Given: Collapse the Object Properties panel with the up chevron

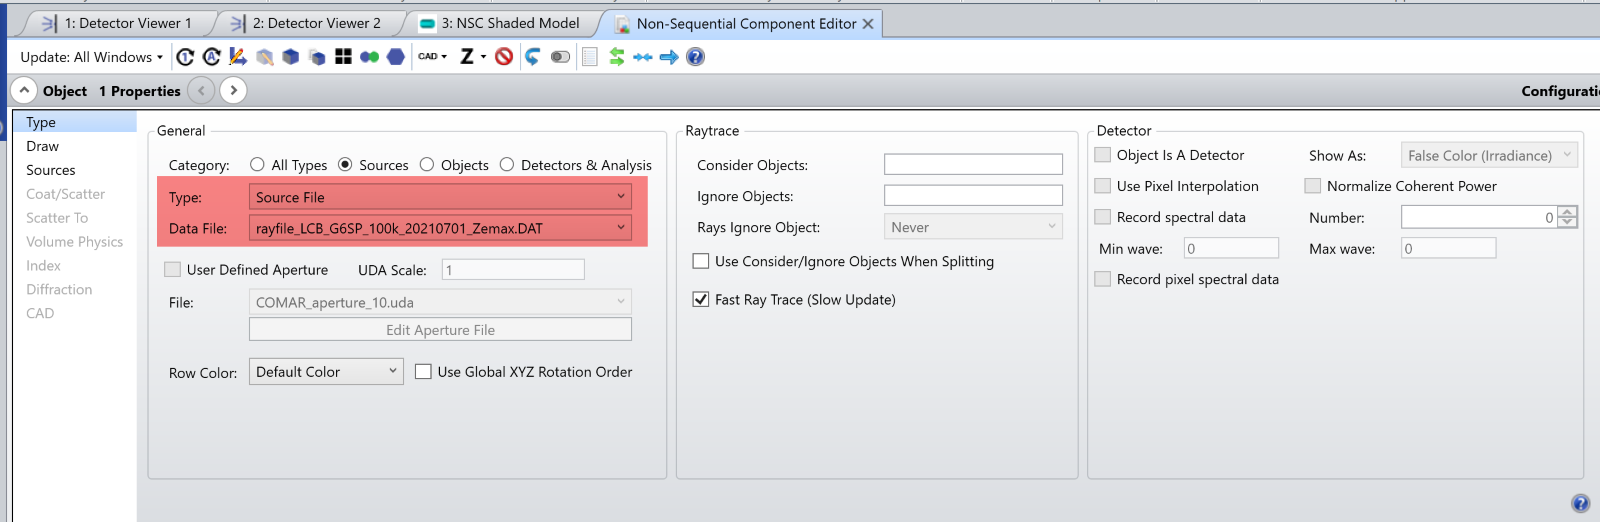Looking at the screenshot, I should point(24,90).
